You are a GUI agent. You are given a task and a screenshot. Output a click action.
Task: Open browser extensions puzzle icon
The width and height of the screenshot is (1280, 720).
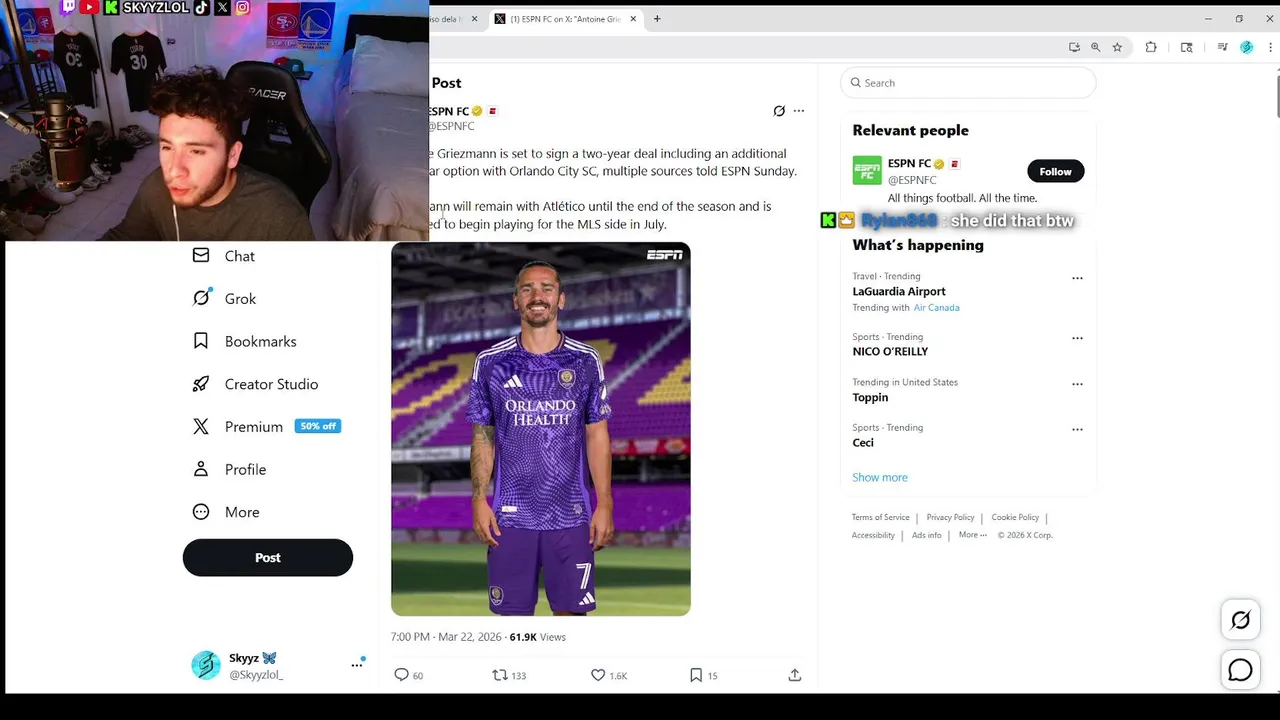pyautogui.click(x=1151, y=47)
